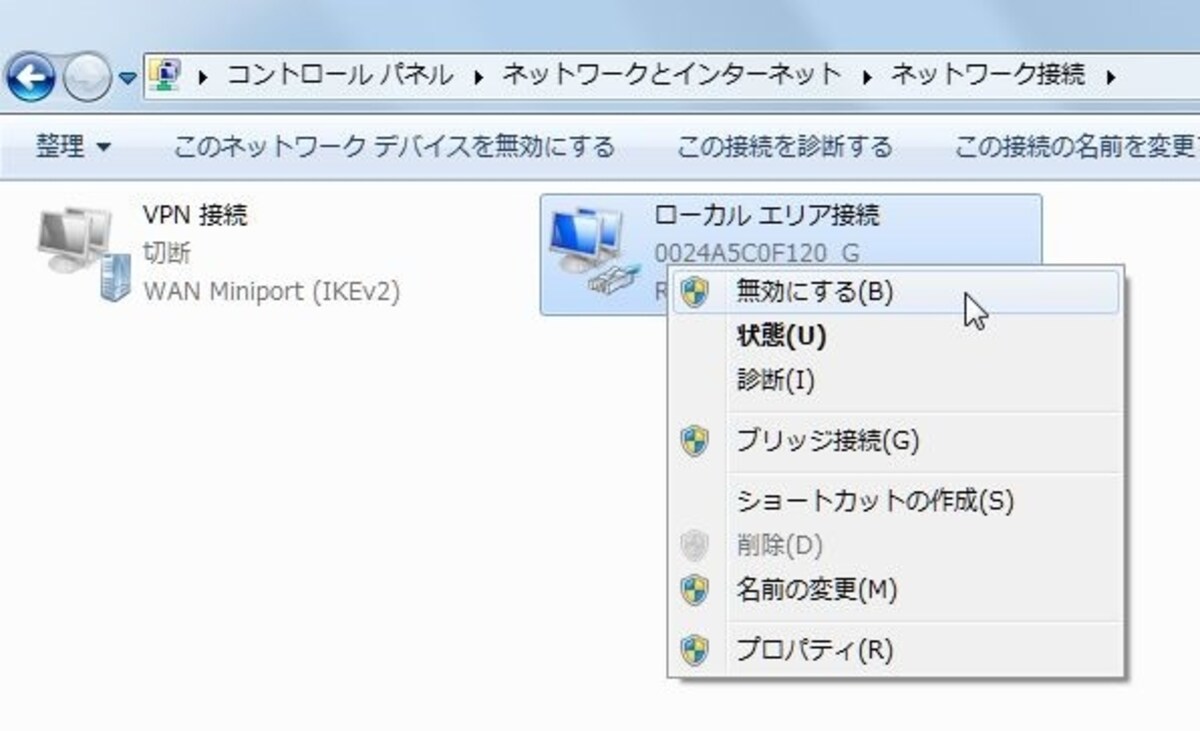Image resolution: width=1200 pixels, height=731 pixels.
Task: Open プロパティ(R) from context menu
Action: [x=896, y=650]
